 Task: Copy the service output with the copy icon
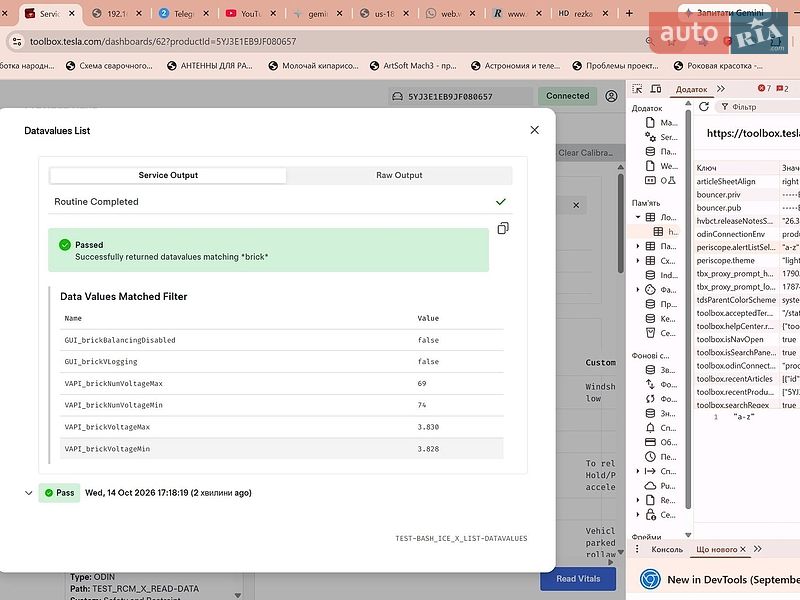tap(503, 228)
